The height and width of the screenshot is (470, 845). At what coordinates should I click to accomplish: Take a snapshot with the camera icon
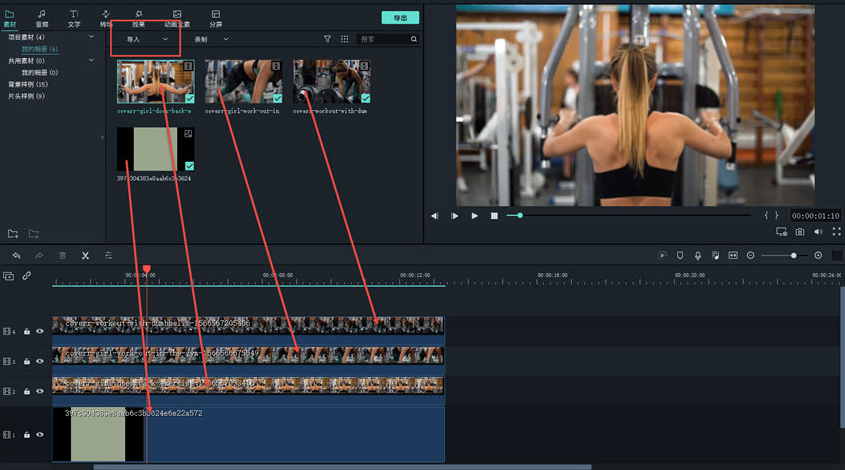[800, 232]
